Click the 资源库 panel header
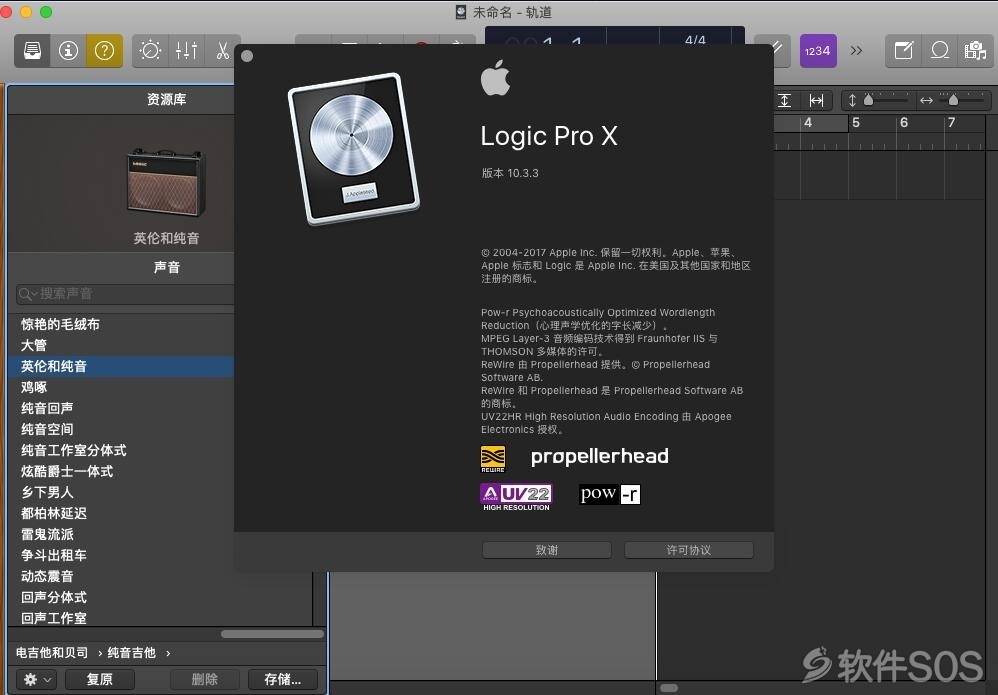The width and height of the screenshot is (998, 695). coord(167,99)
